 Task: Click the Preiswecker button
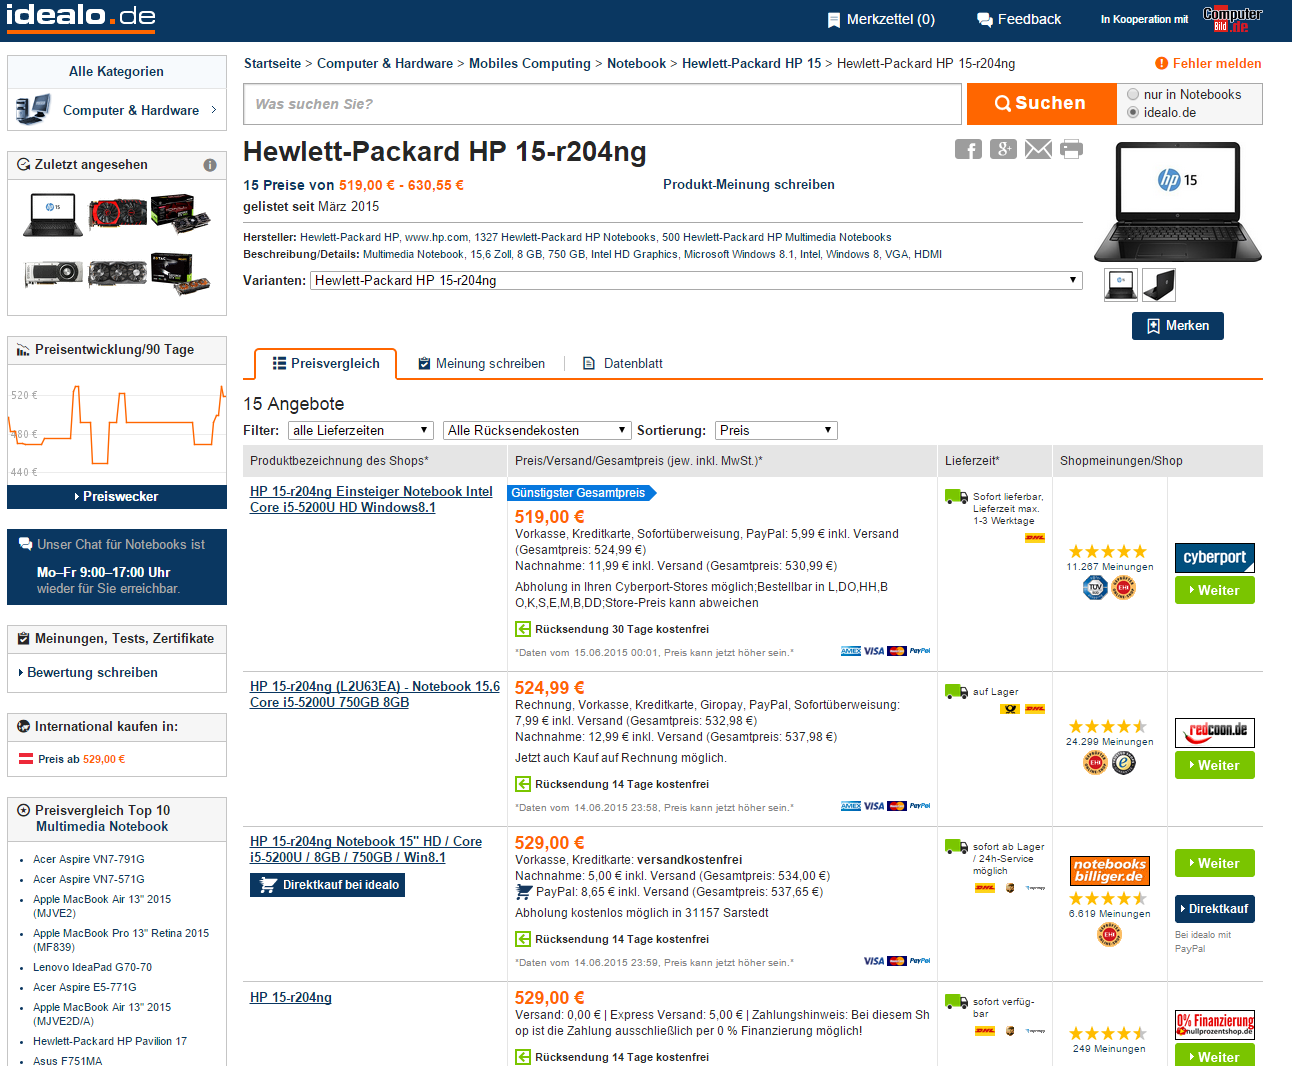(x=117, y=497)
